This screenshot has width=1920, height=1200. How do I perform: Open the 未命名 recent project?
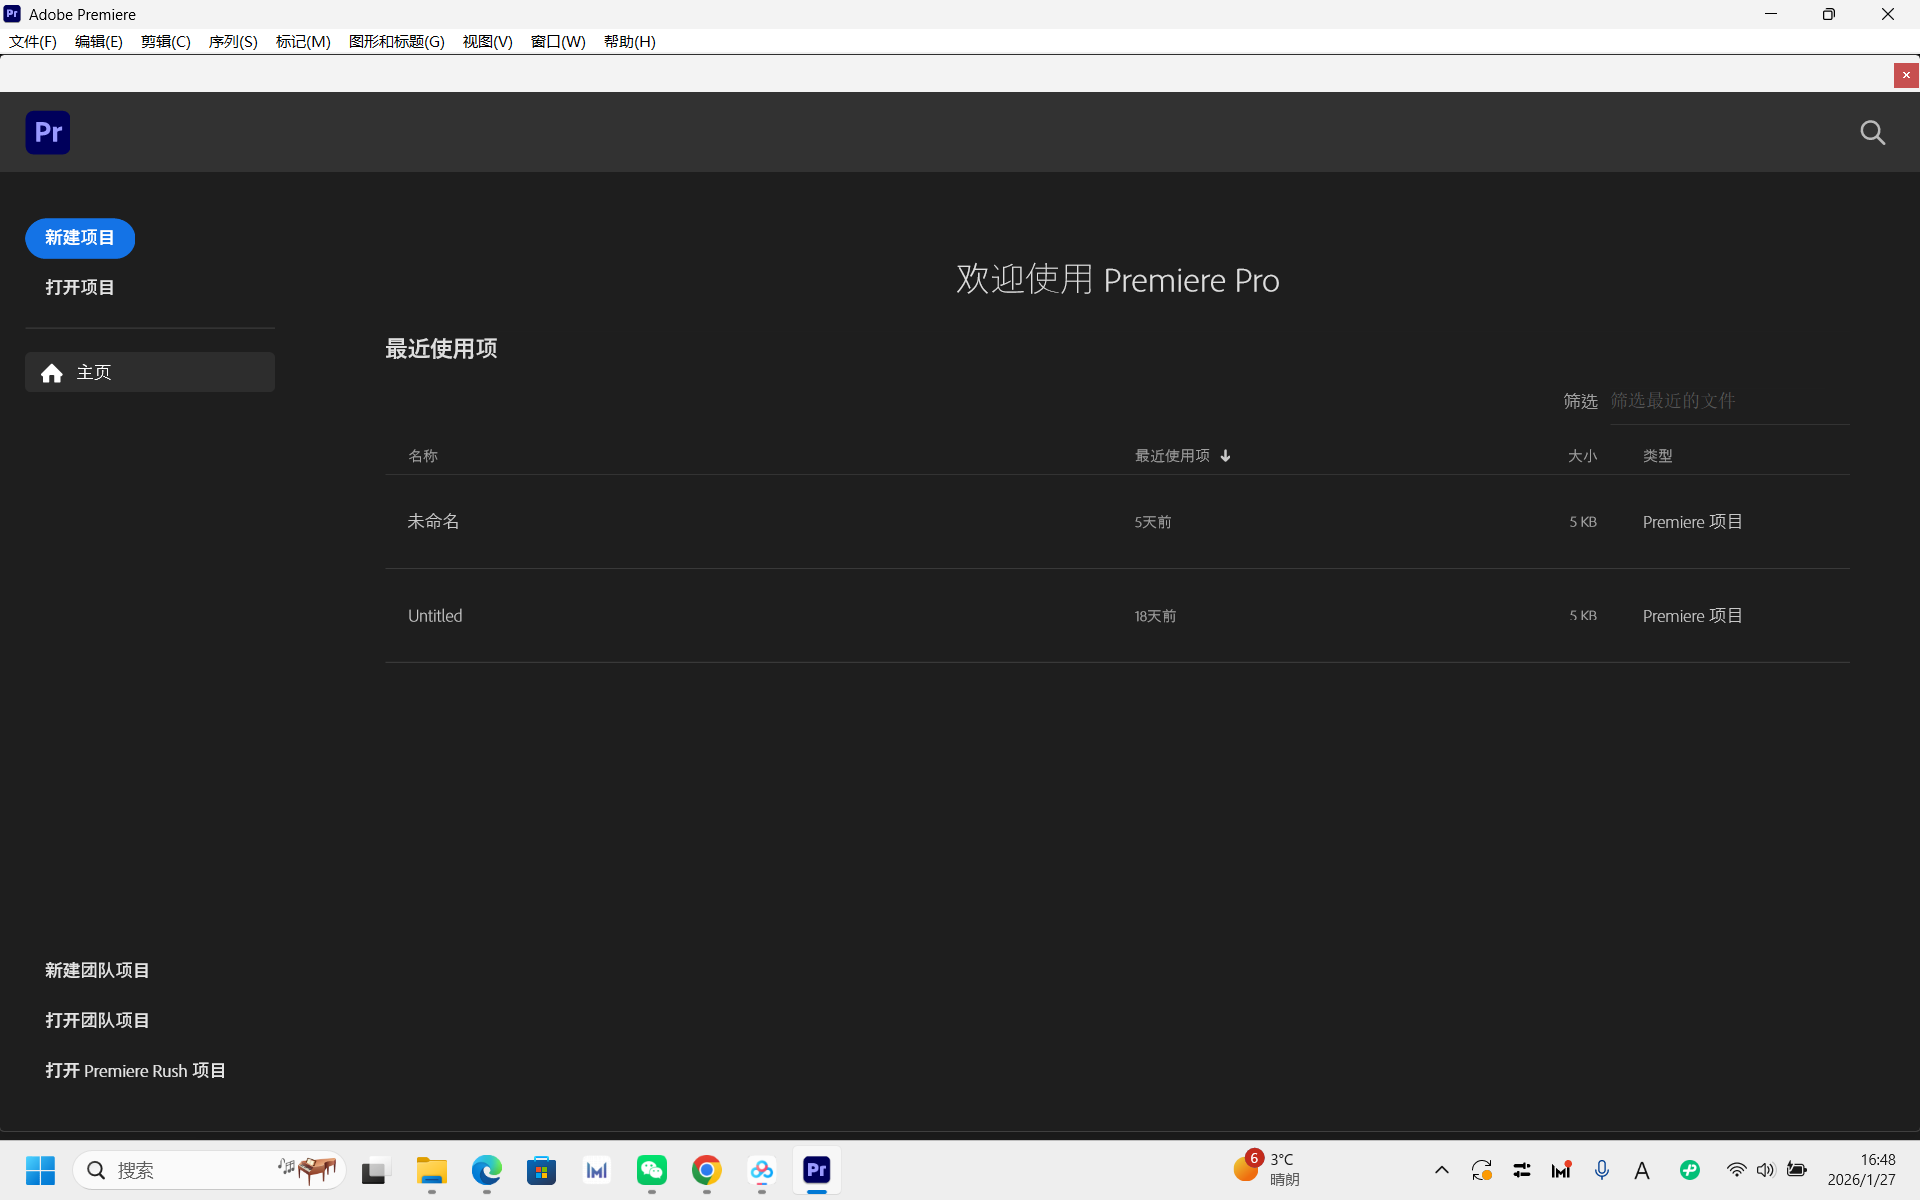433,521
